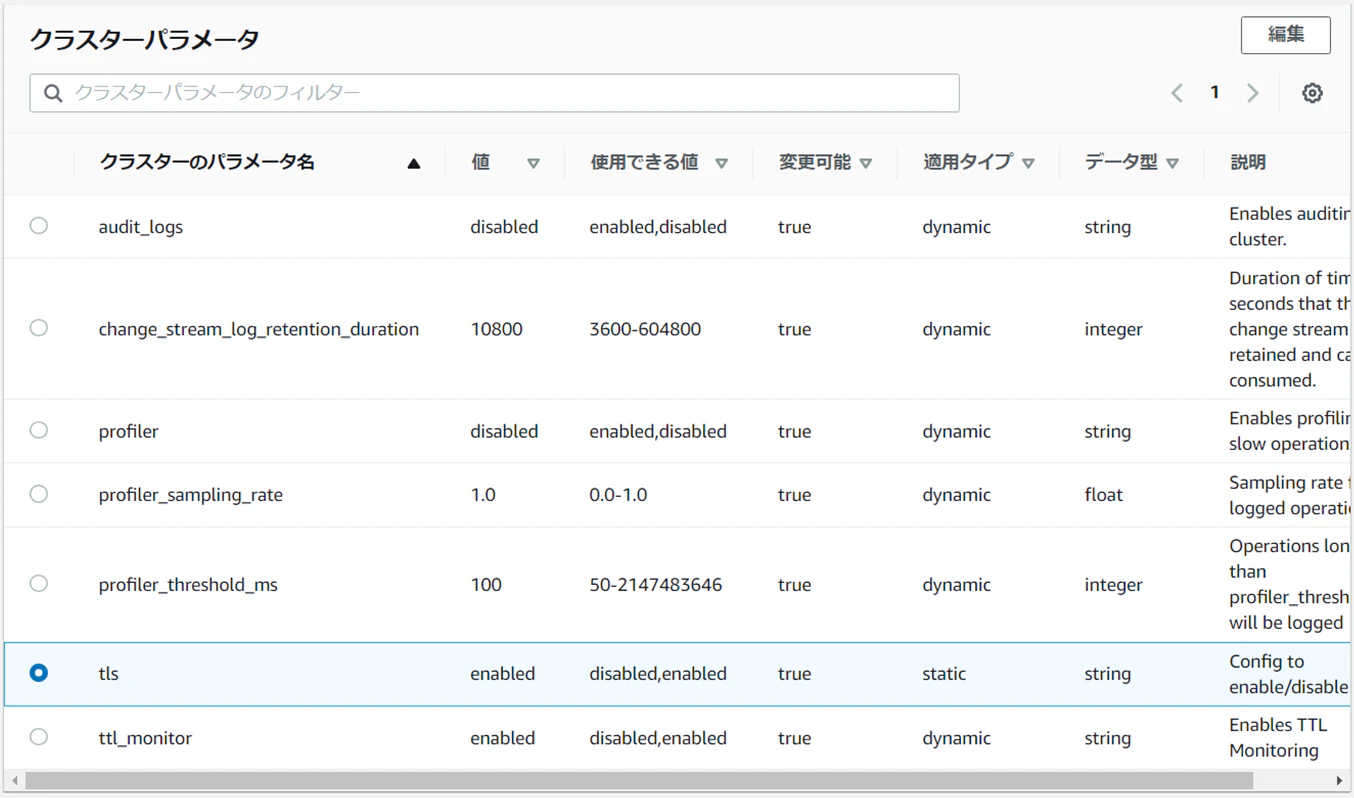The width and height of the screenshot is (1354, 798).
Task: Select the ttl_monitor radio button
Action: [39, 737]
